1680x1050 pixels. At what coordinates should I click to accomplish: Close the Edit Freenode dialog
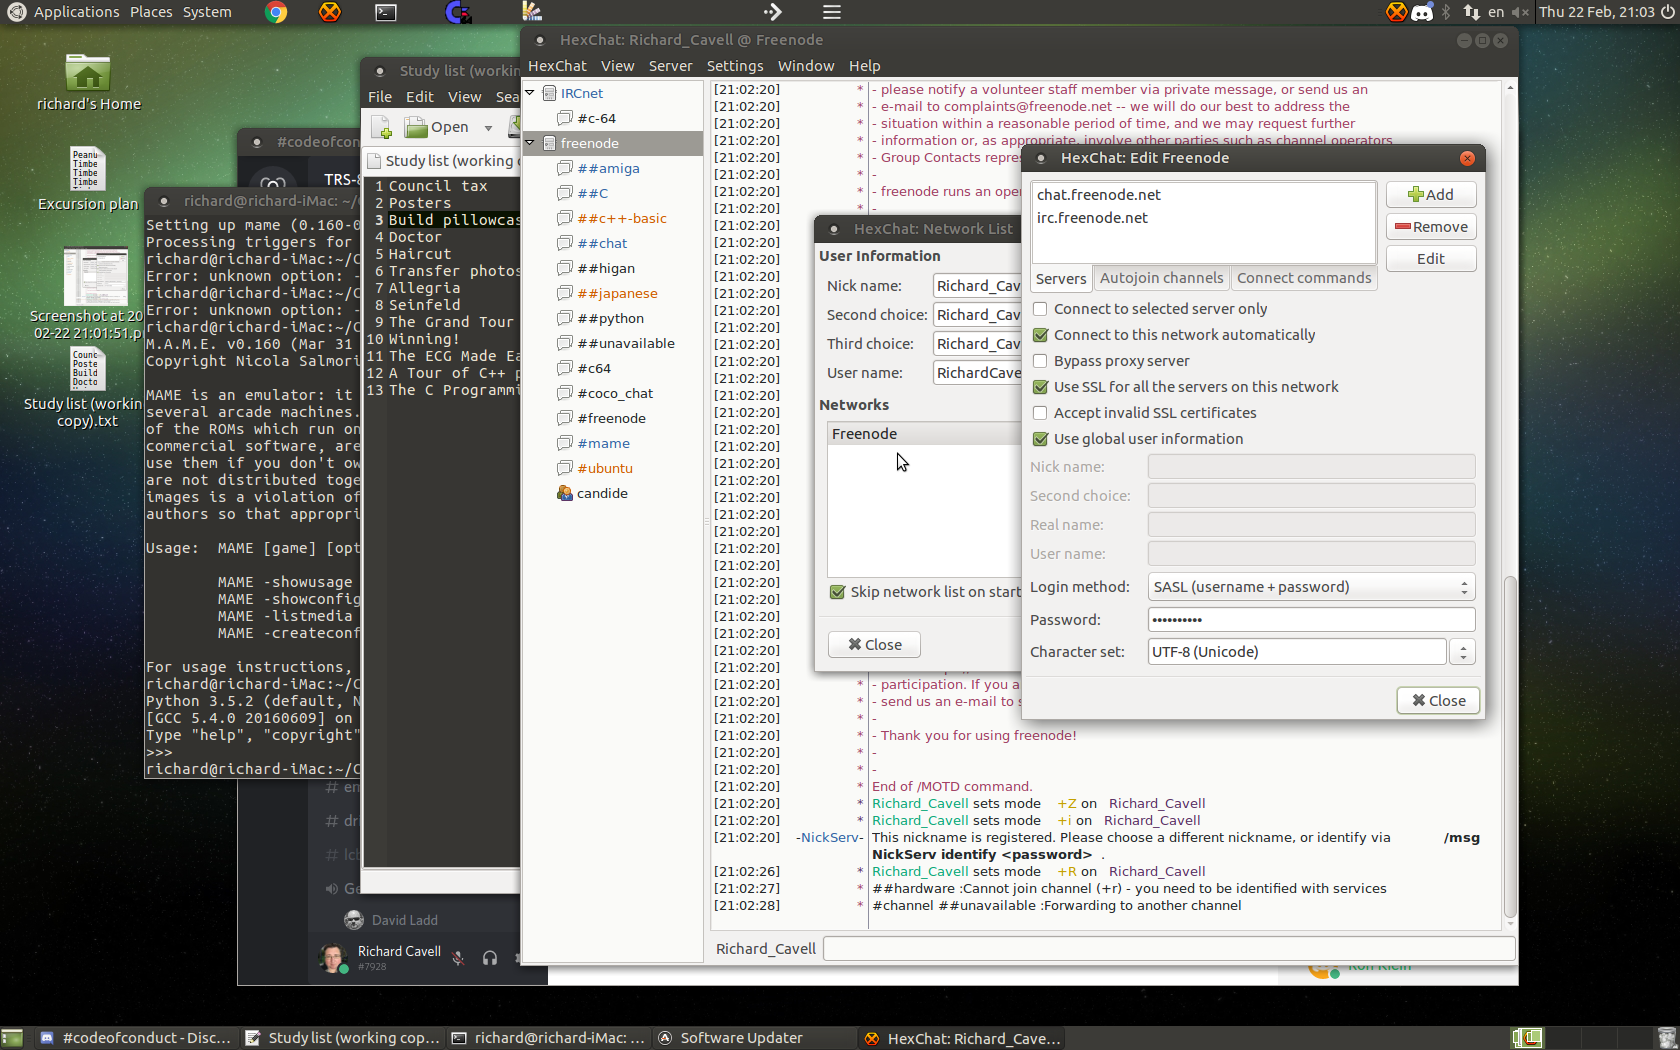tap(1438, 701)
